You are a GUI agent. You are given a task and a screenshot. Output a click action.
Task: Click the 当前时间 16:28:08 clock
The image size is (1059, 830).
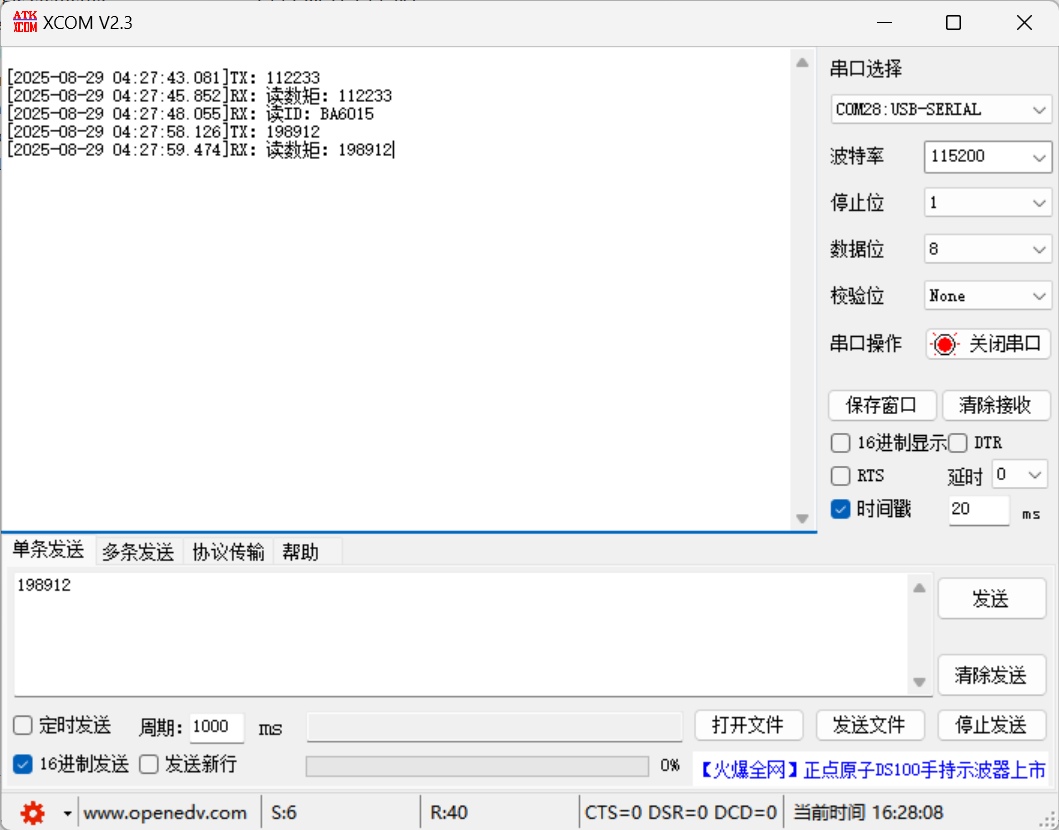[x=868, y=813]
